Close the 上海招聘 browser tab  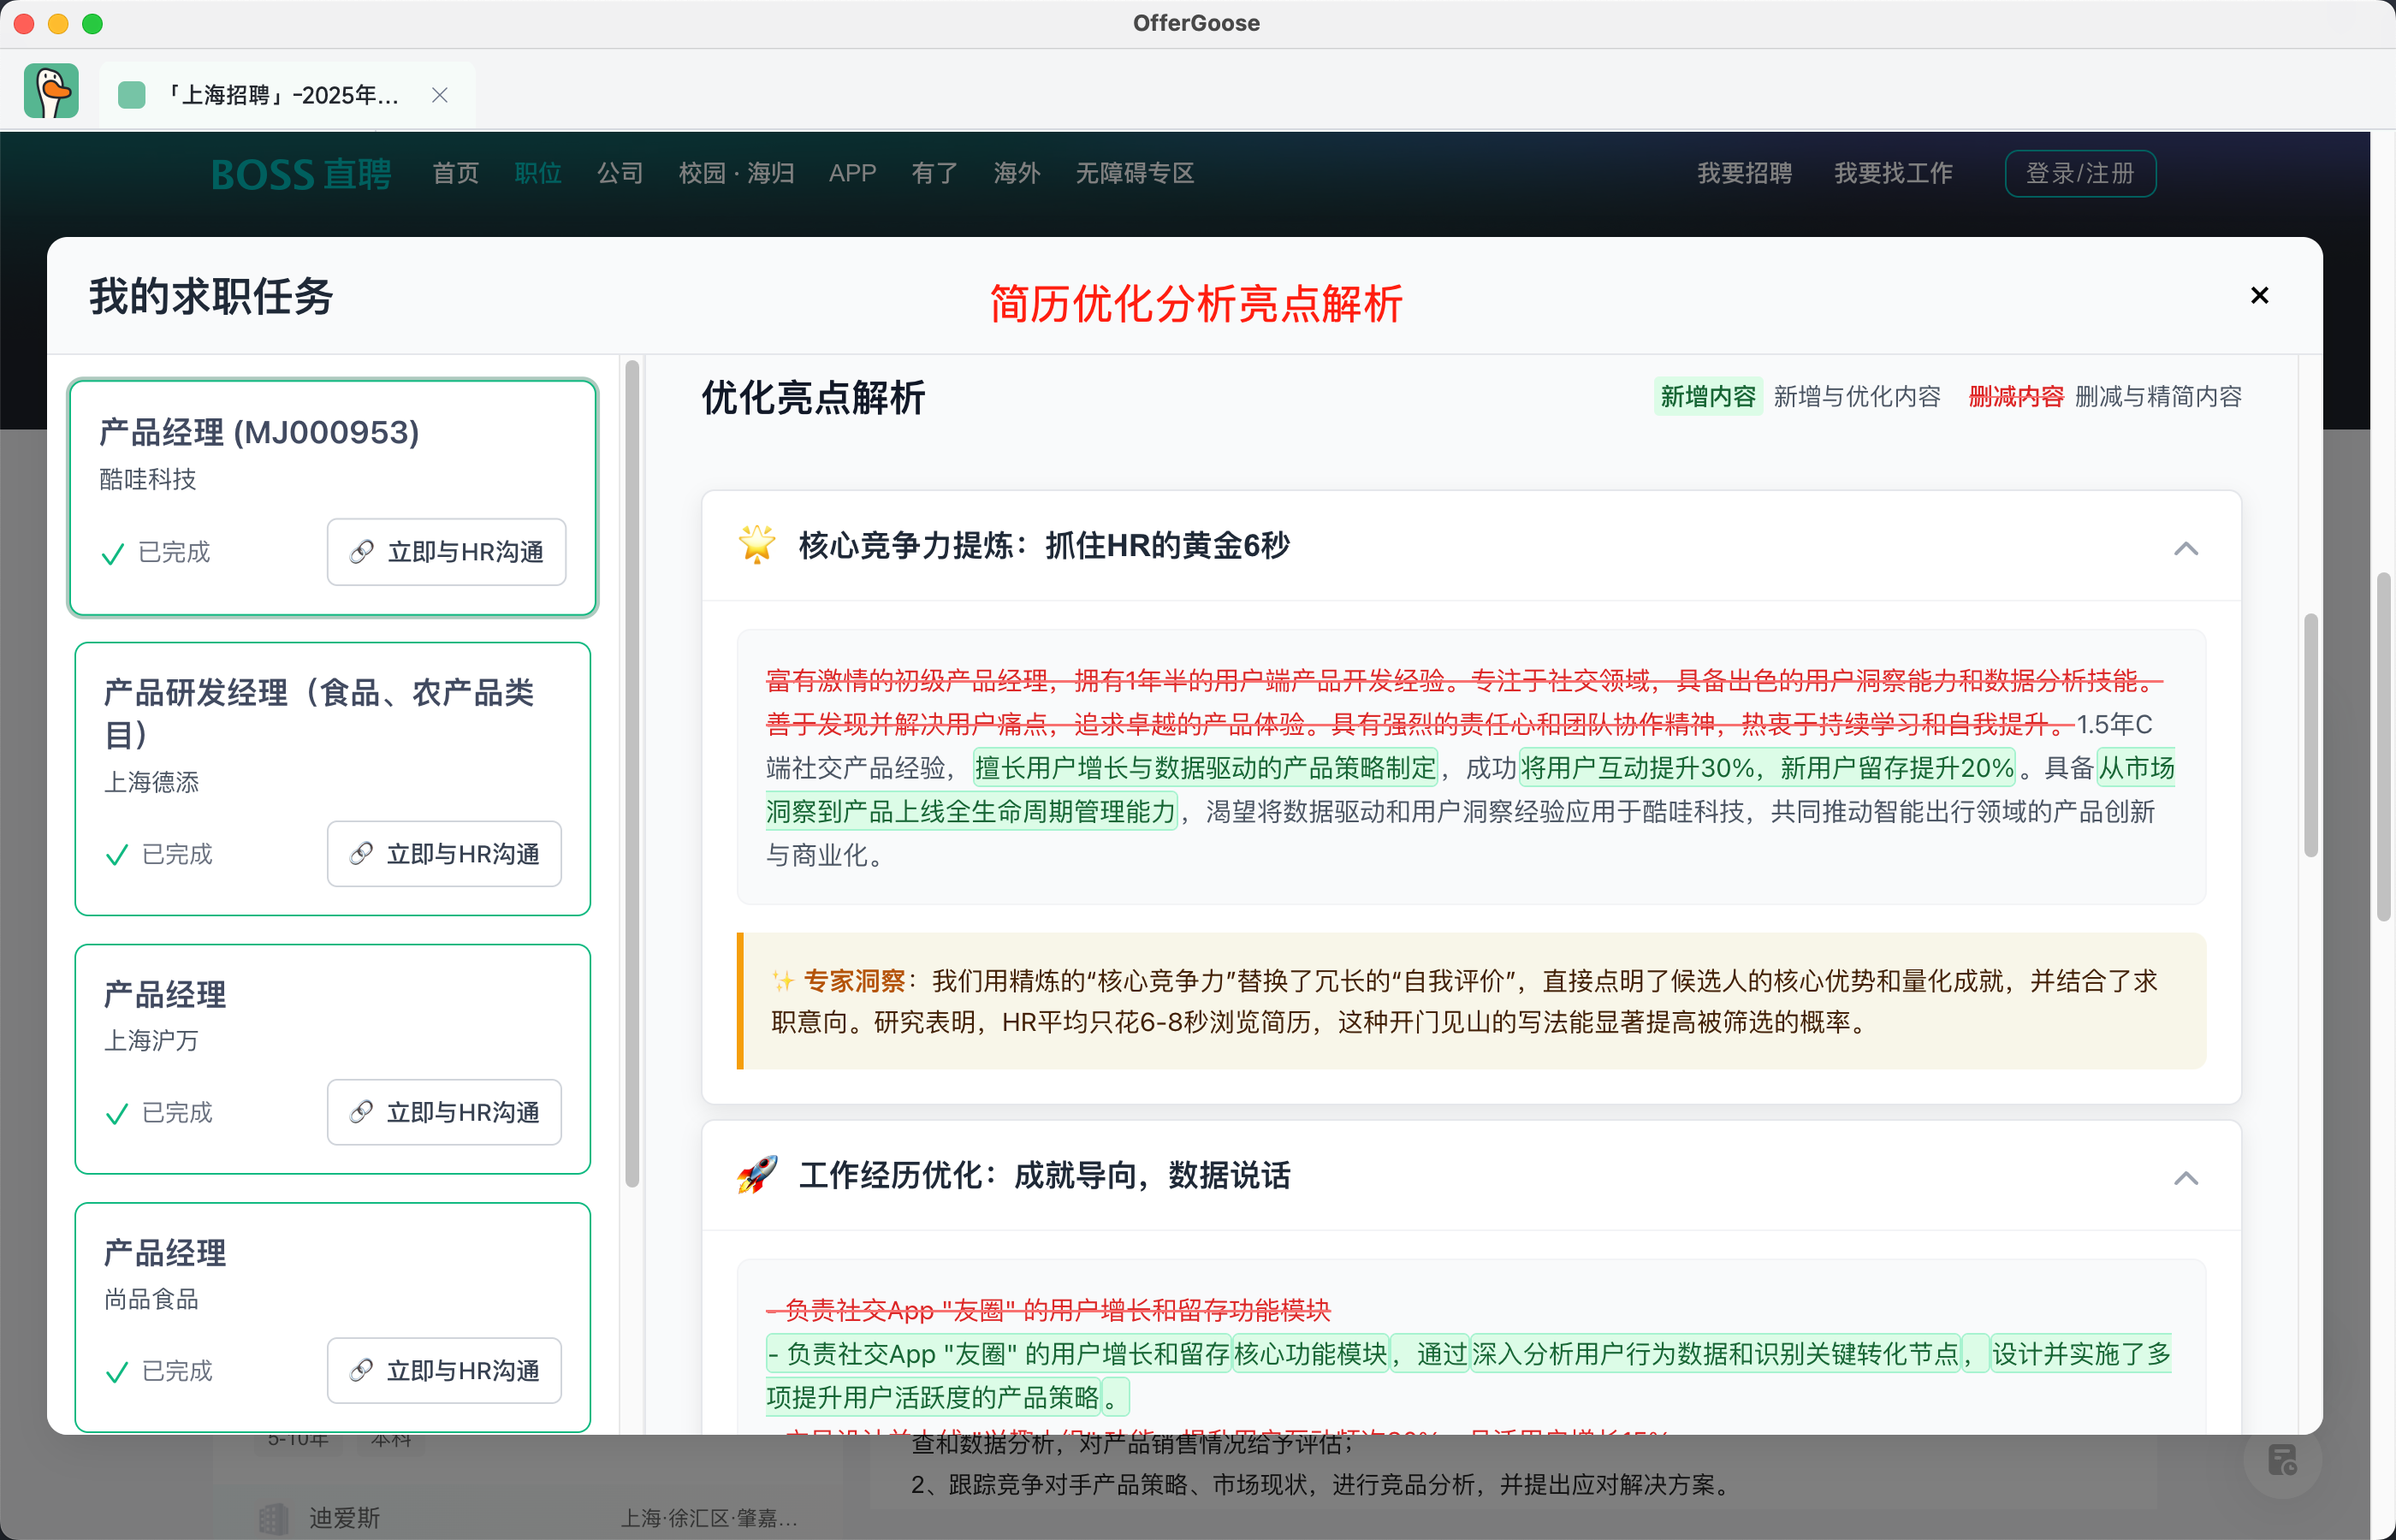tap(439, 95)
